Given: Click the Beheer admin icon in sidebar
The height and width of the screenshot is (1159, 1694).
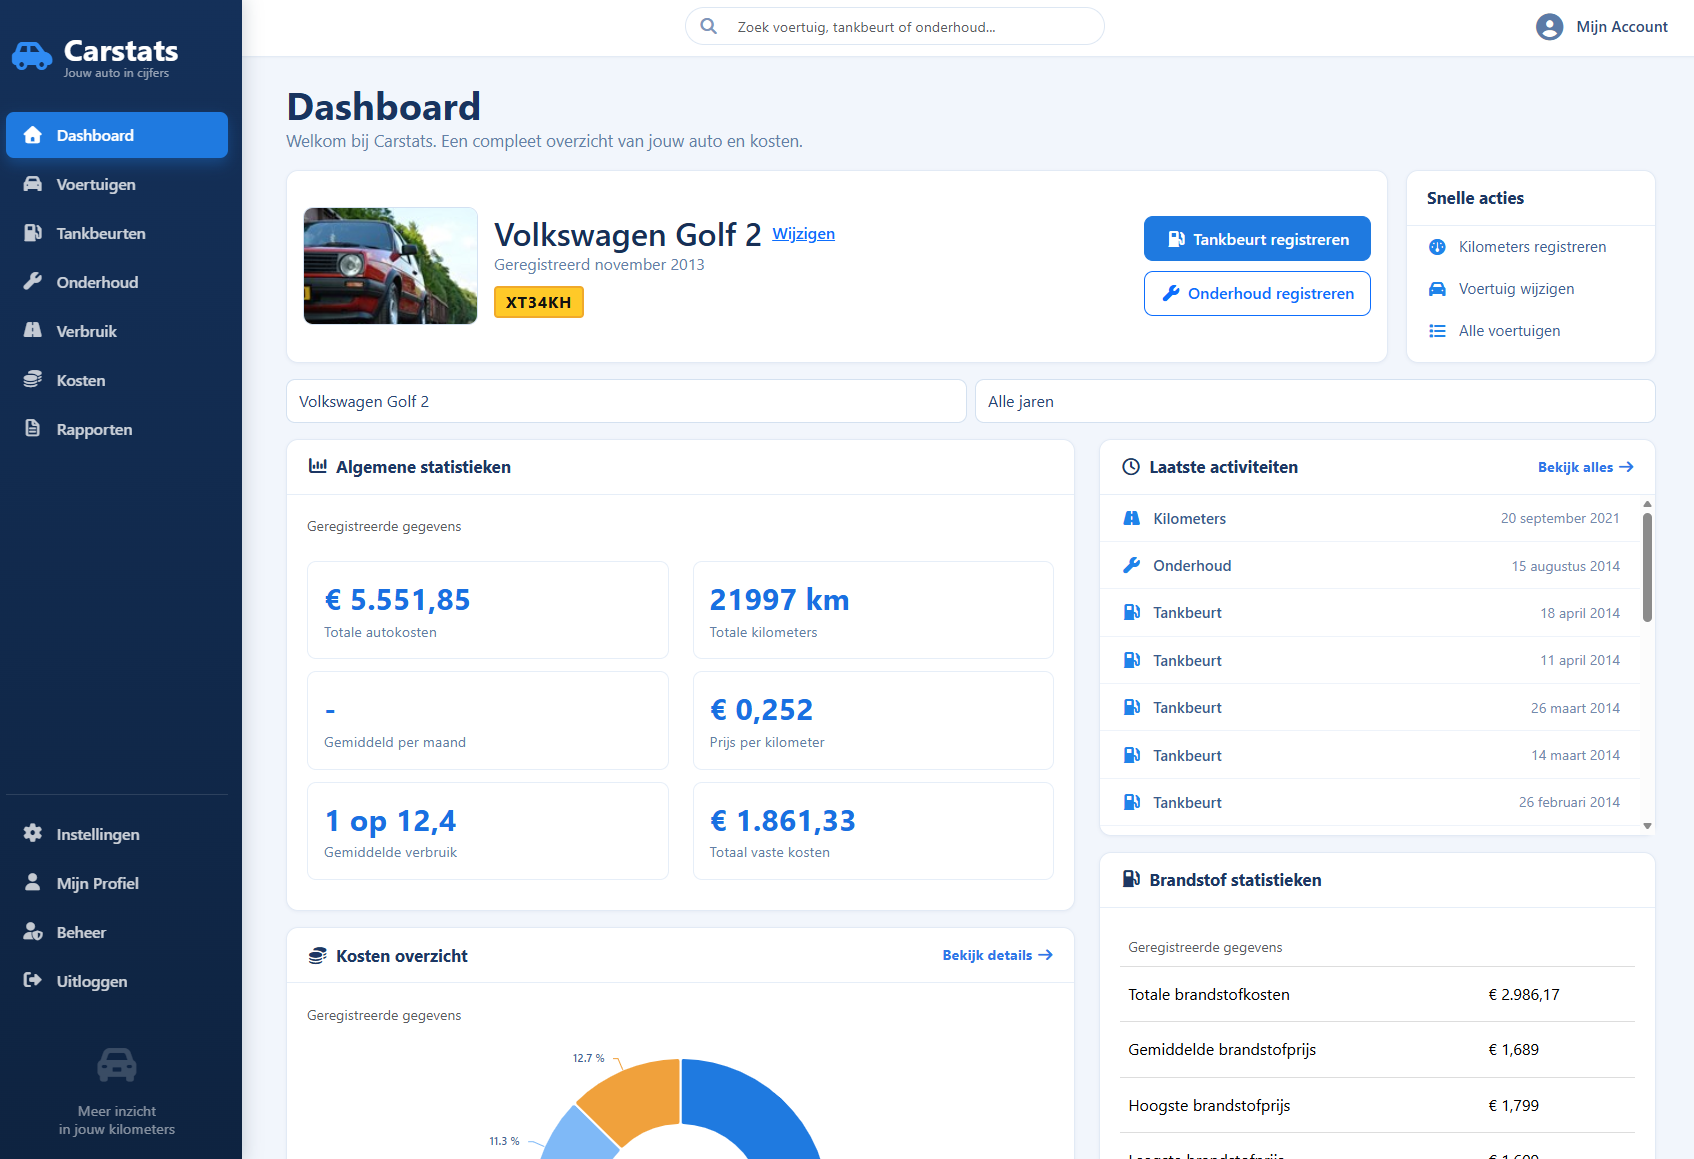Looking at the screenshot, I should (x=33, y=932).
